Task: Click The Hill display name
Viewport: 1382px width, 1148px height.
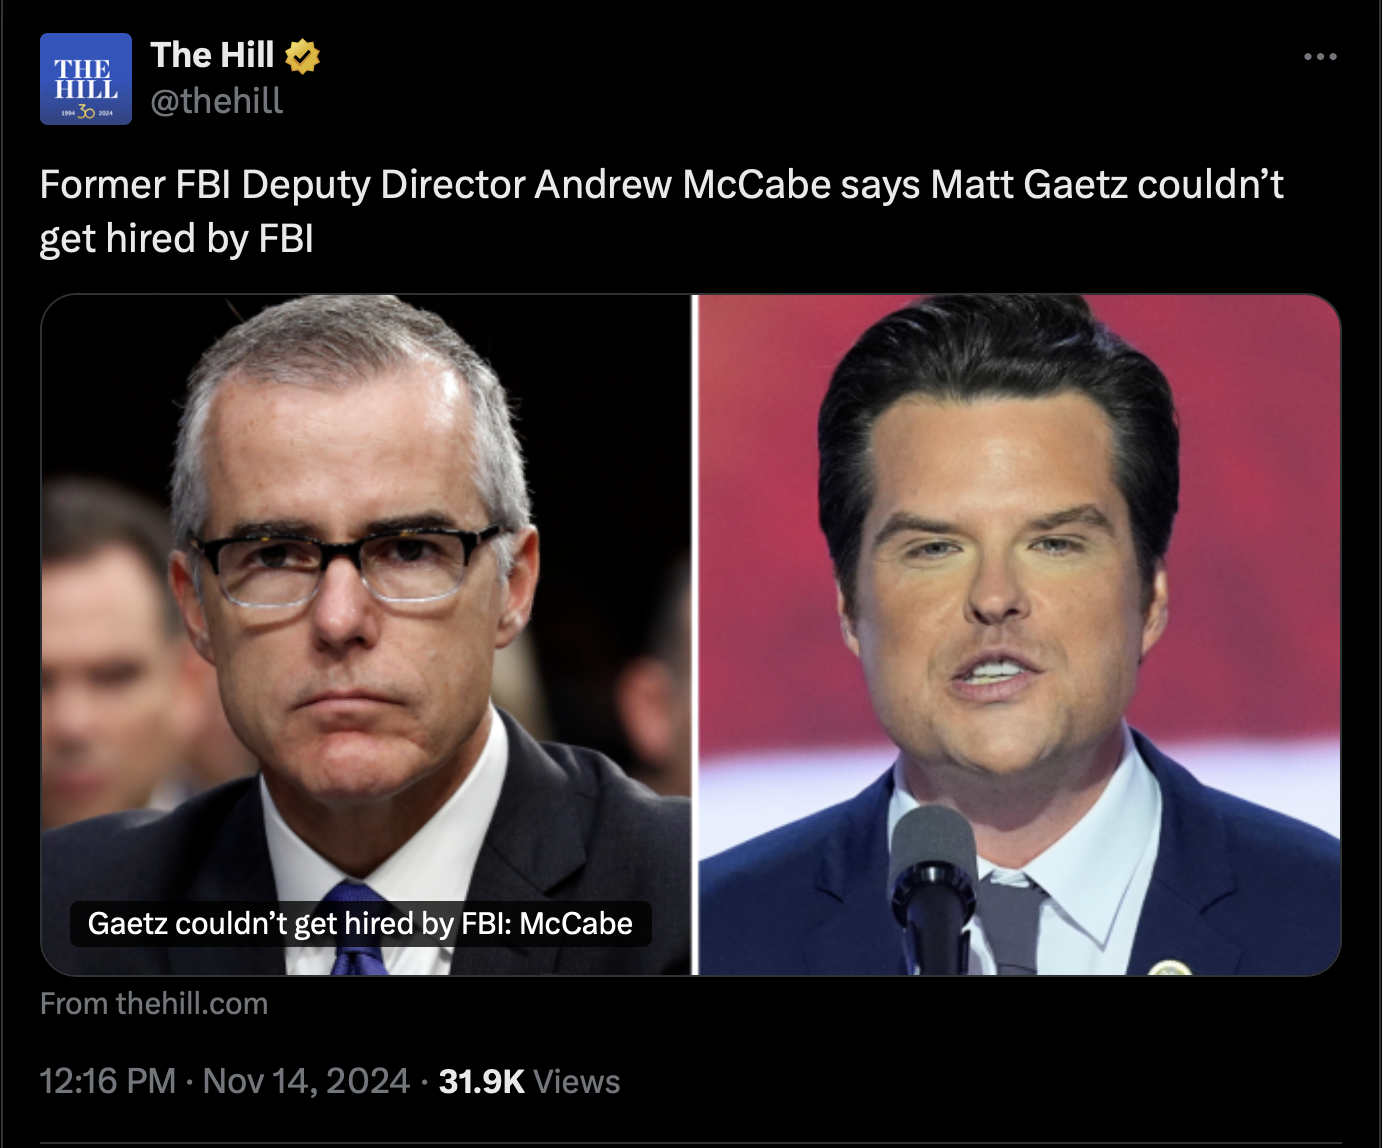Action: coord(212,55)
